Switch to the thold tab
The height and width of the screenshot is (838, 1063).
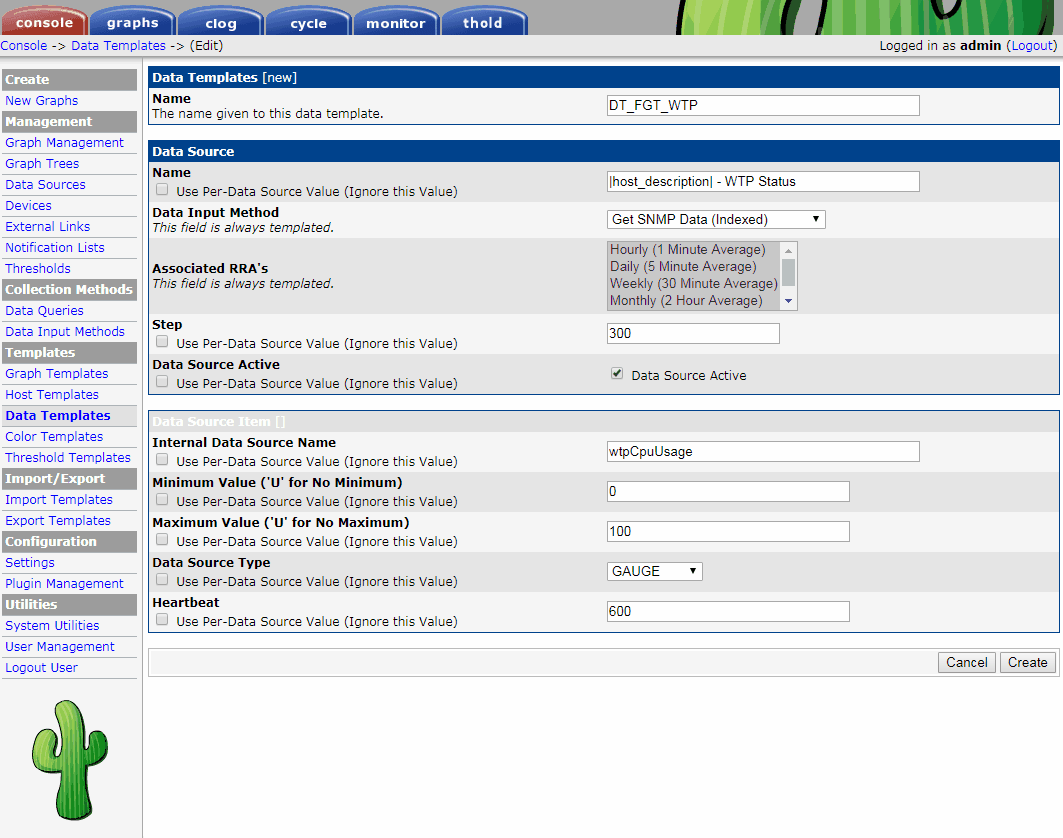[x=483, y=21]
